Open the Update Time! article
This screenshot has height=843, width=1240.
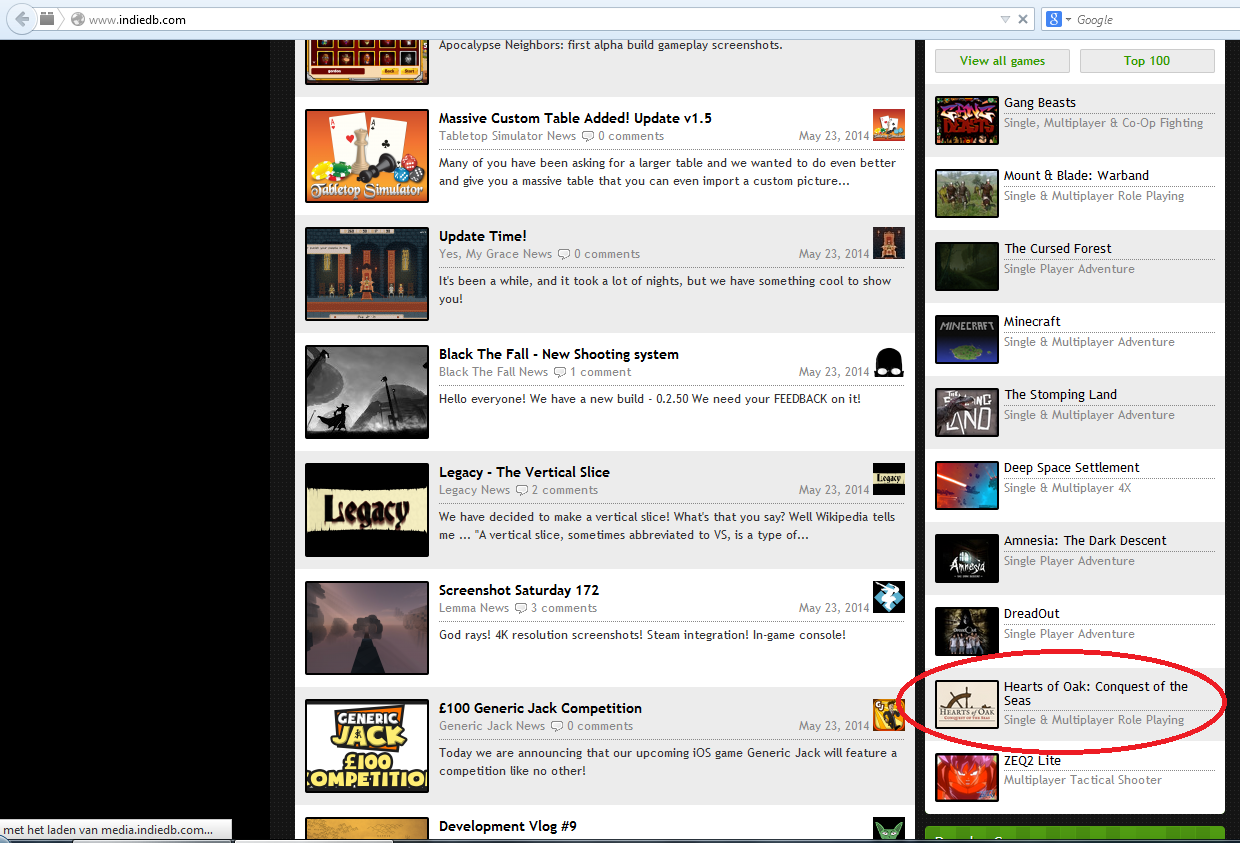(x=482, y=236)
